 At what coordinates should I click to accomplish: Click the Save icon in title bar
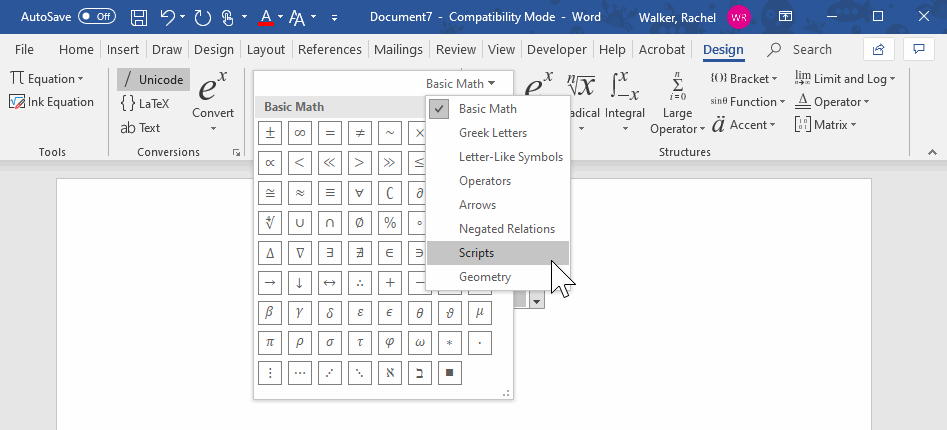pyautogui.click(x=140, y=17)
